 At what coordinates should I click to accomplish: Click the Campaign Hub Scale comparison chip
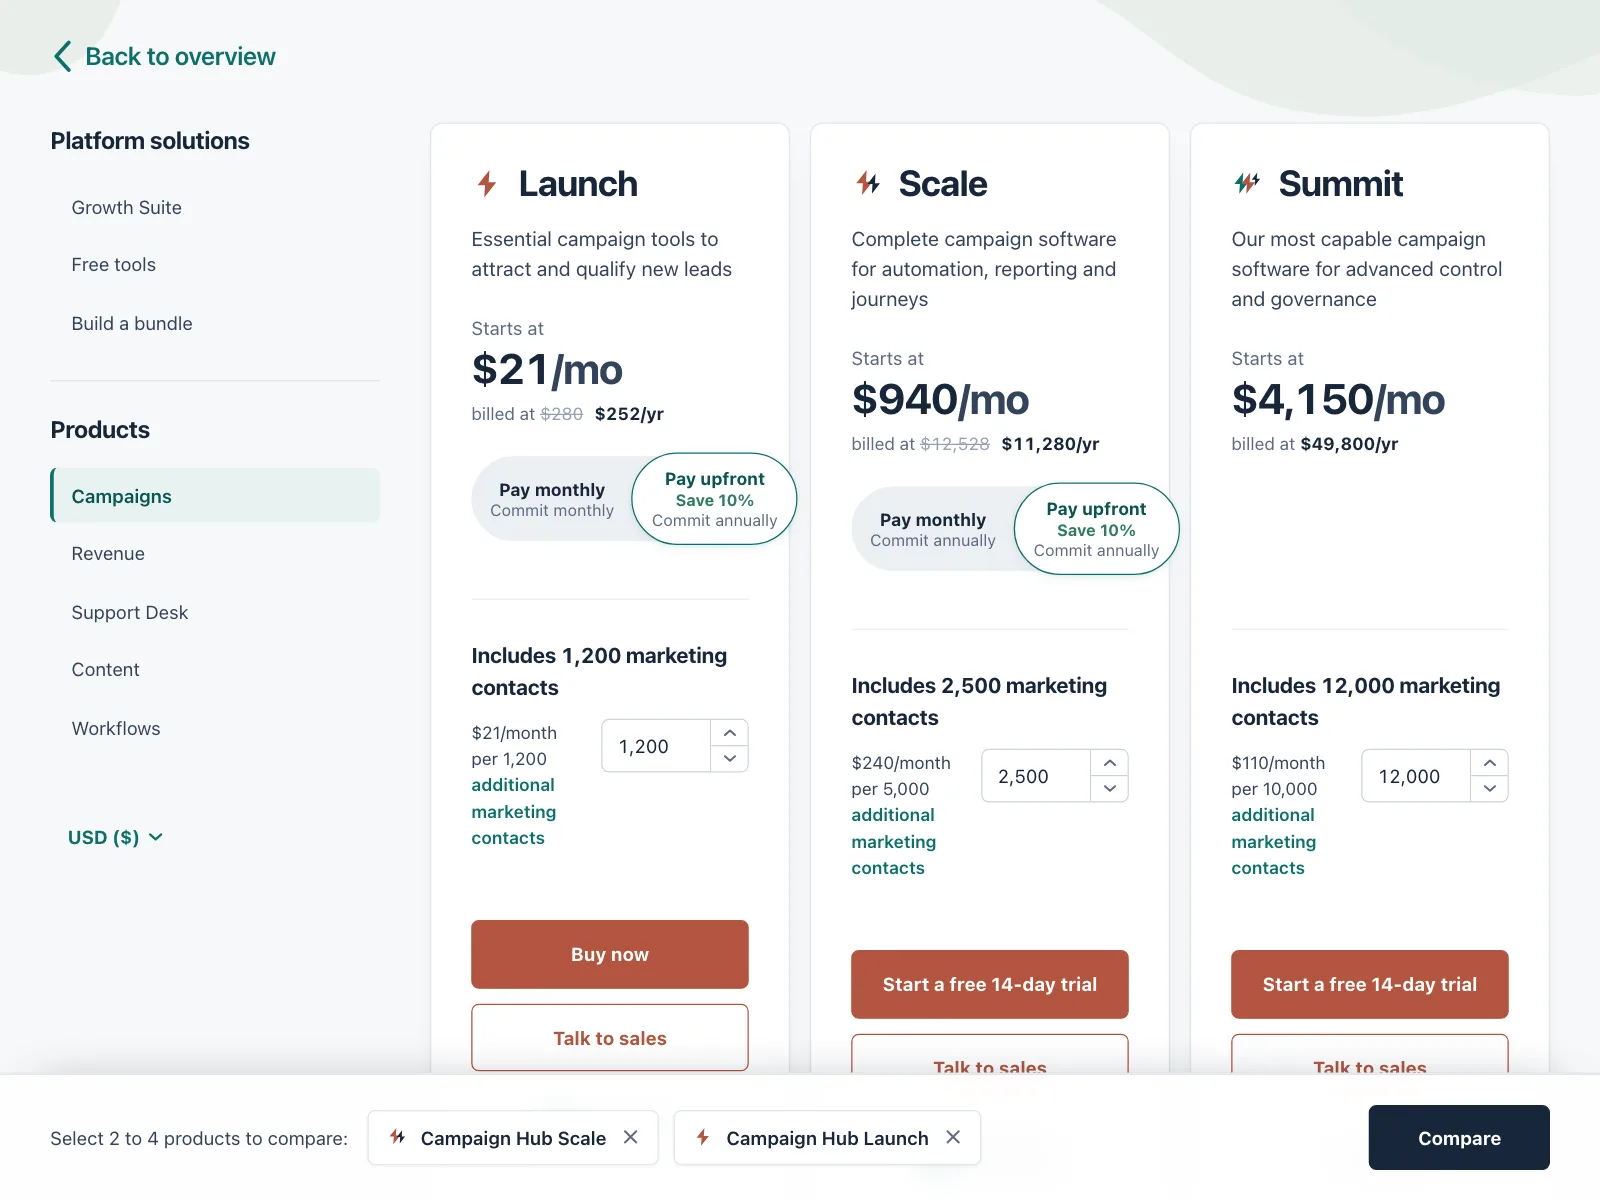pyautogui.click(x=513, y=1138)
